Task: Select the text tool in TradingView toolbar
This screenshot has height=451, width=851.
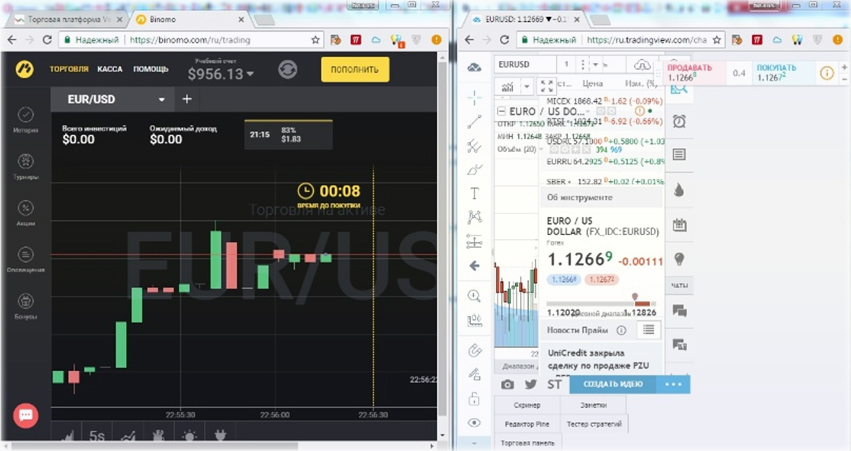Action: (x=474, y=193)
